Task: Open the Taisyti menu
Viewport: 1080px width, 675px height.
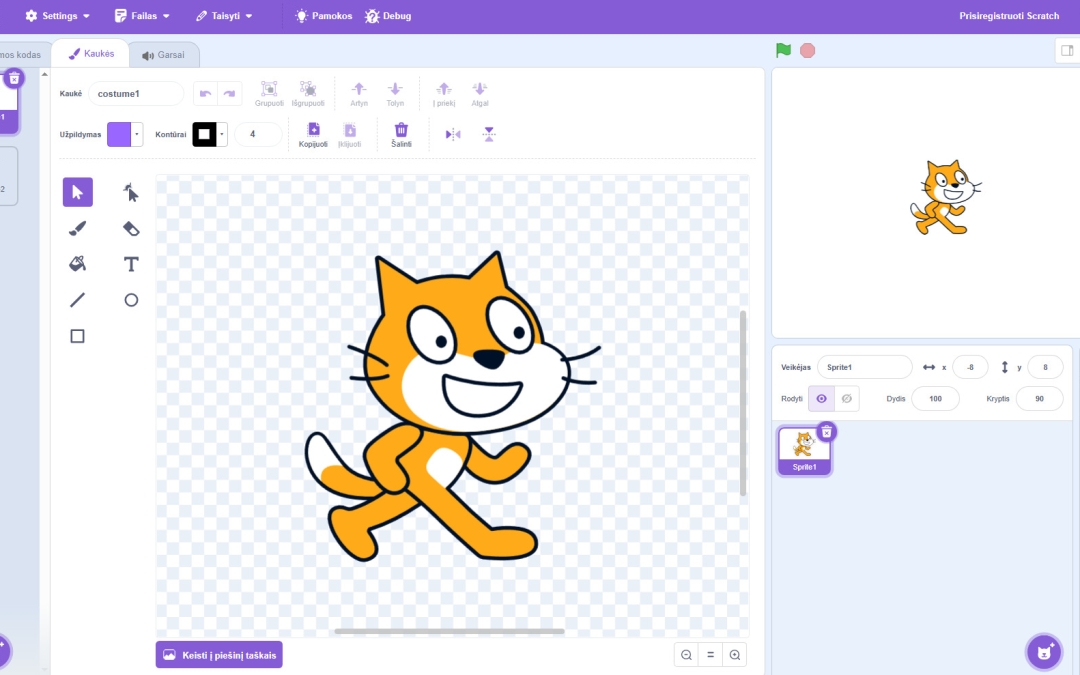Action: click(x=224, y=16)
